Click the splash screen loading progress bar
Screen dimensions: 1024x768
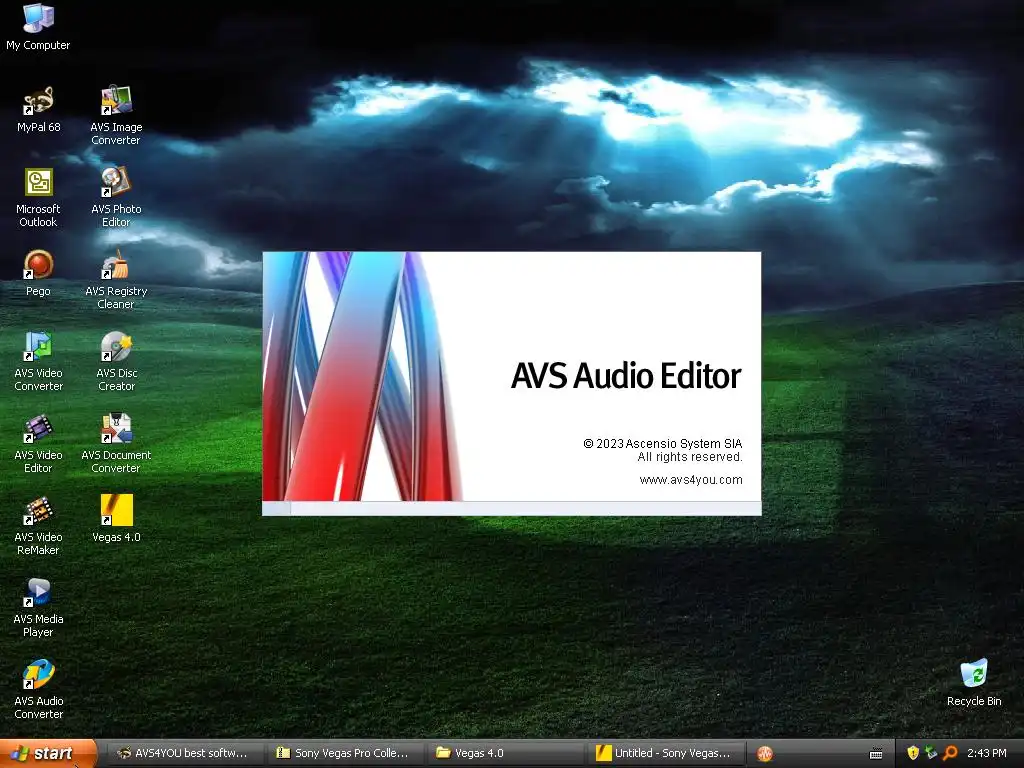coord(511,508)
